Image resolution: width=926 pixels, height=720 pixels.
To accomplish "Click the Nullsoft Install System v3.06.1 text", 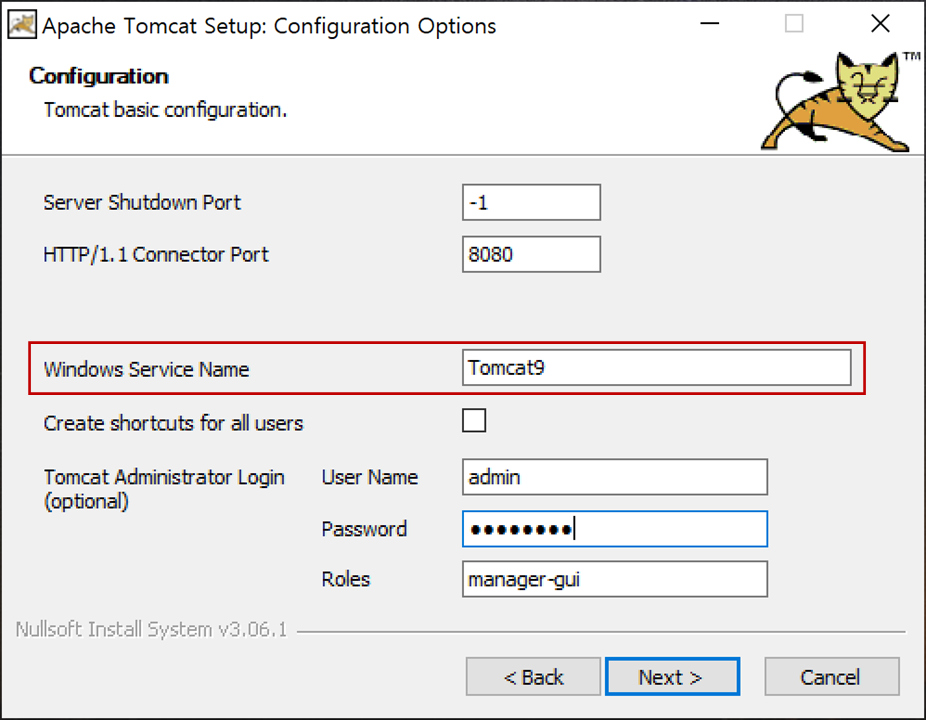I will tap(151, 630).
